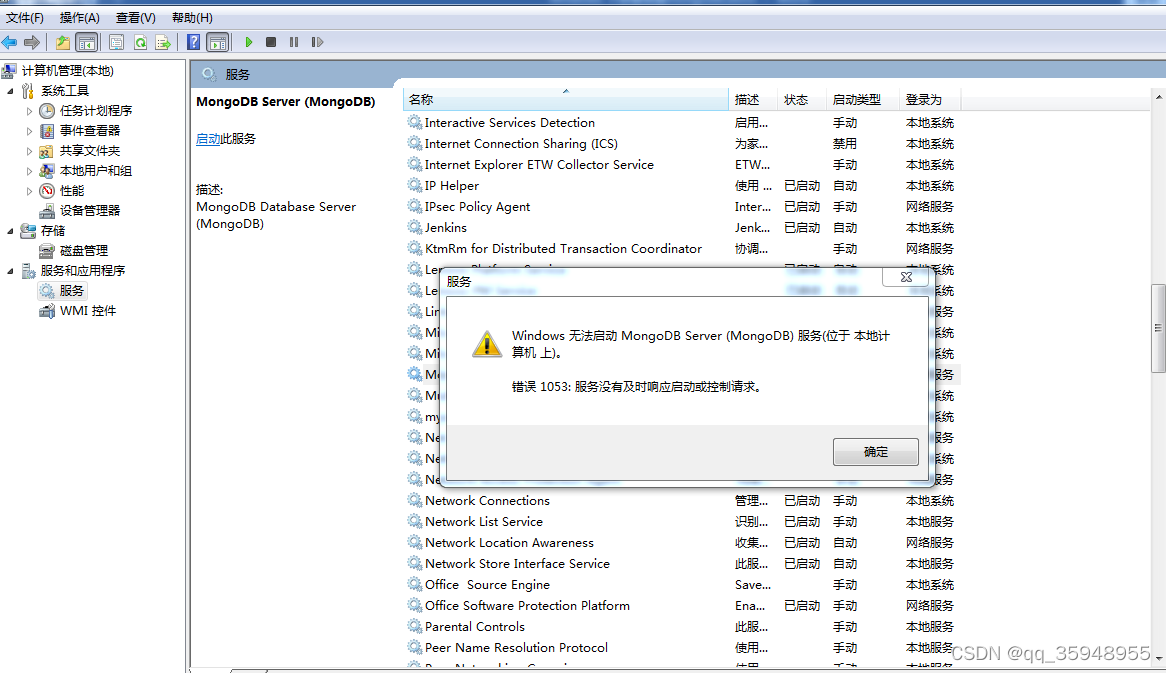The width and height of the screenshot is (1166, 673).
Task: Select Network Location Awareness service
Action: (681, 543)
